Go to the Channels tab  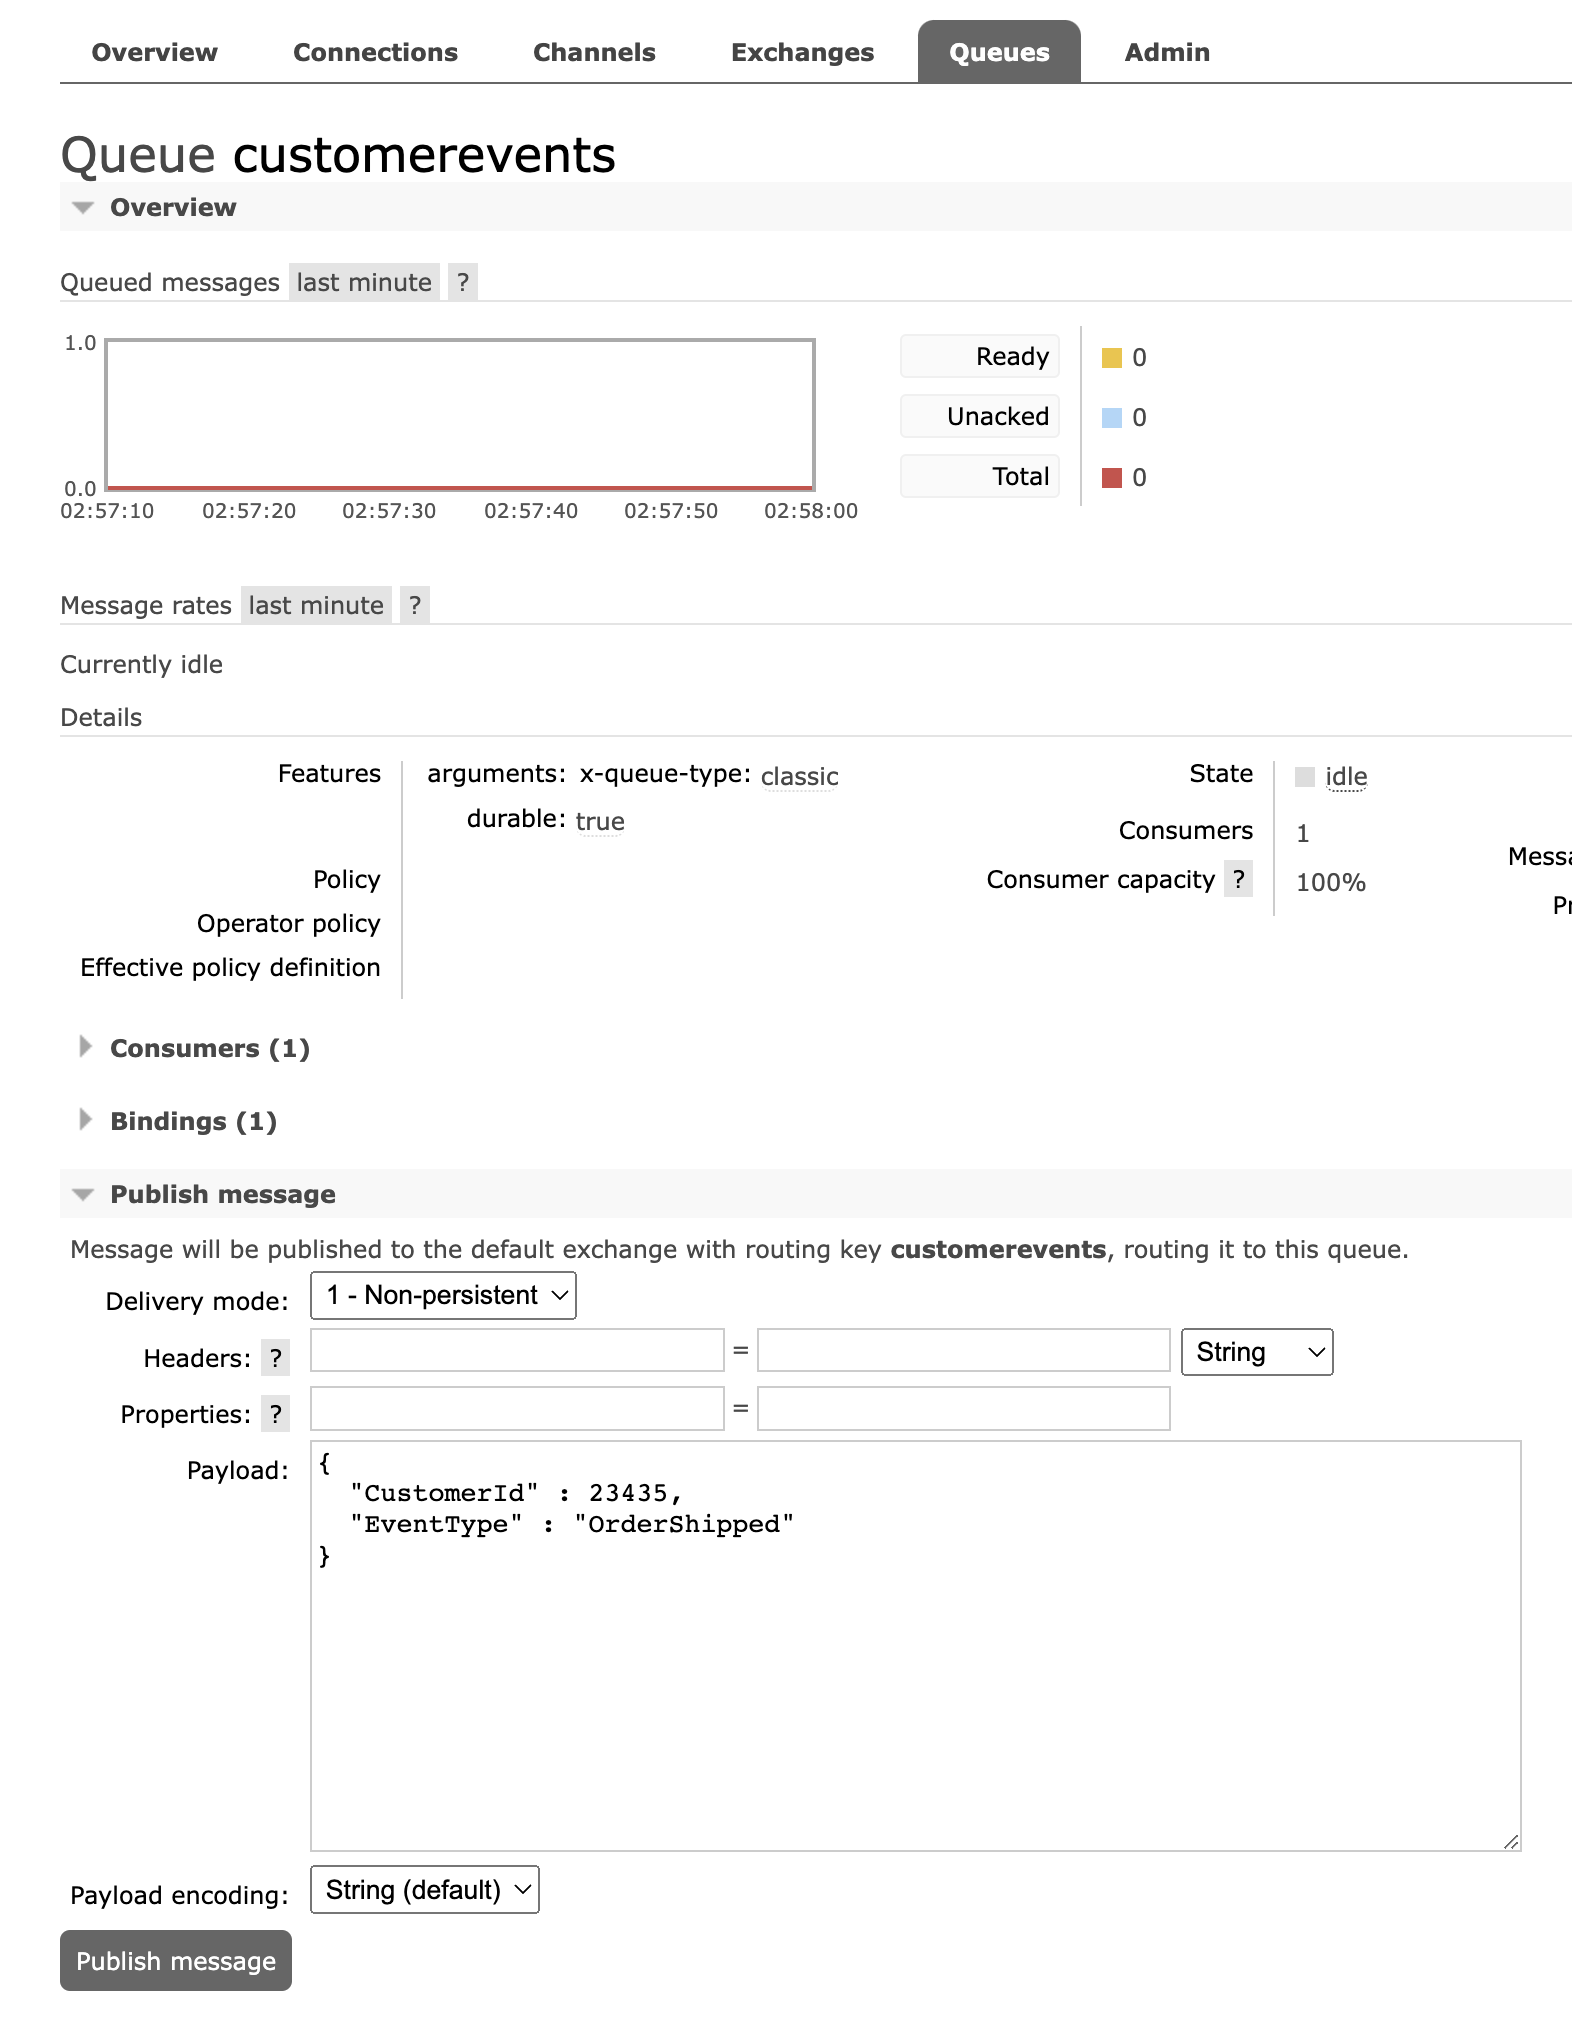coord(594,52)
